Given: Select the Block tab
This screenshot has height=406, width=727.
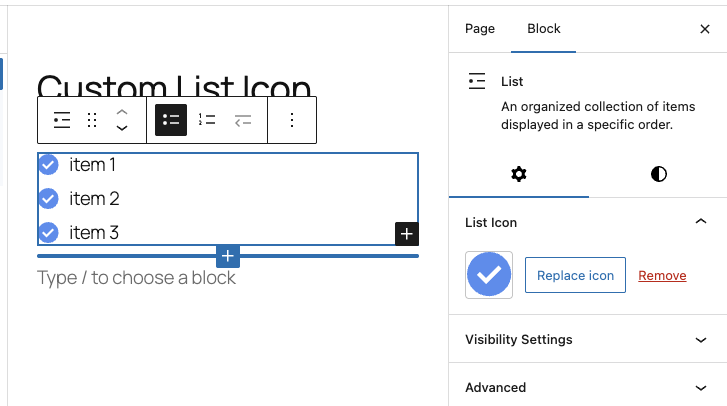Looking at the screenshot, I should 544,29.
